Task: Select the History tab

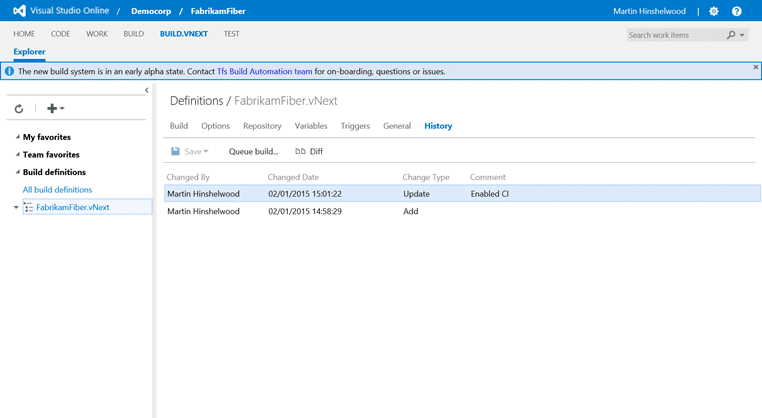Action: pyautogui.click(x=438, y=126)
